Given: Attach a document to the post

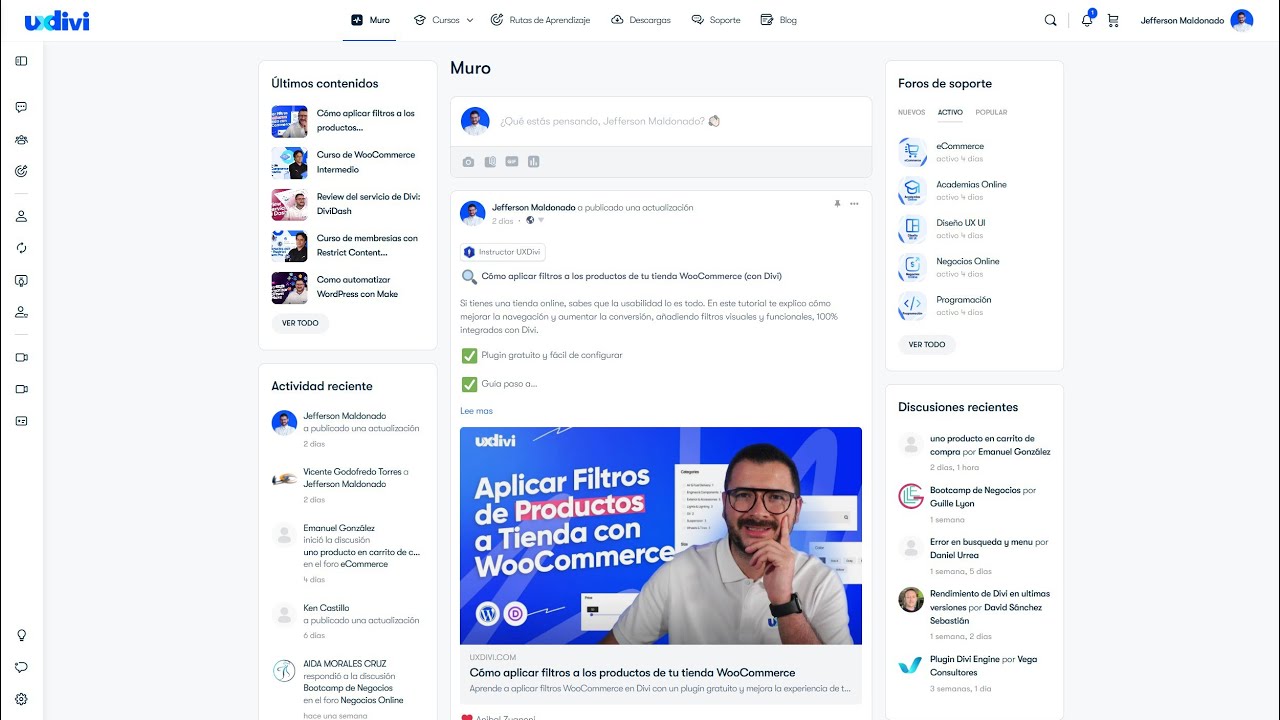Looking at the screenshot, I should coord(490,162).
